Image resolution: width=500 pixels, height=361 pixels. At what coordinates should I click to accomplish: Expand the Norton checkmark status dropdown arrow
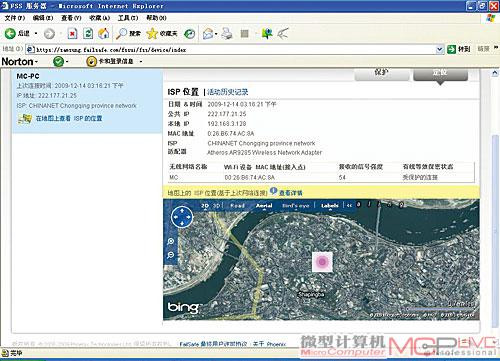pyautogui.click(x=67, y=62)
